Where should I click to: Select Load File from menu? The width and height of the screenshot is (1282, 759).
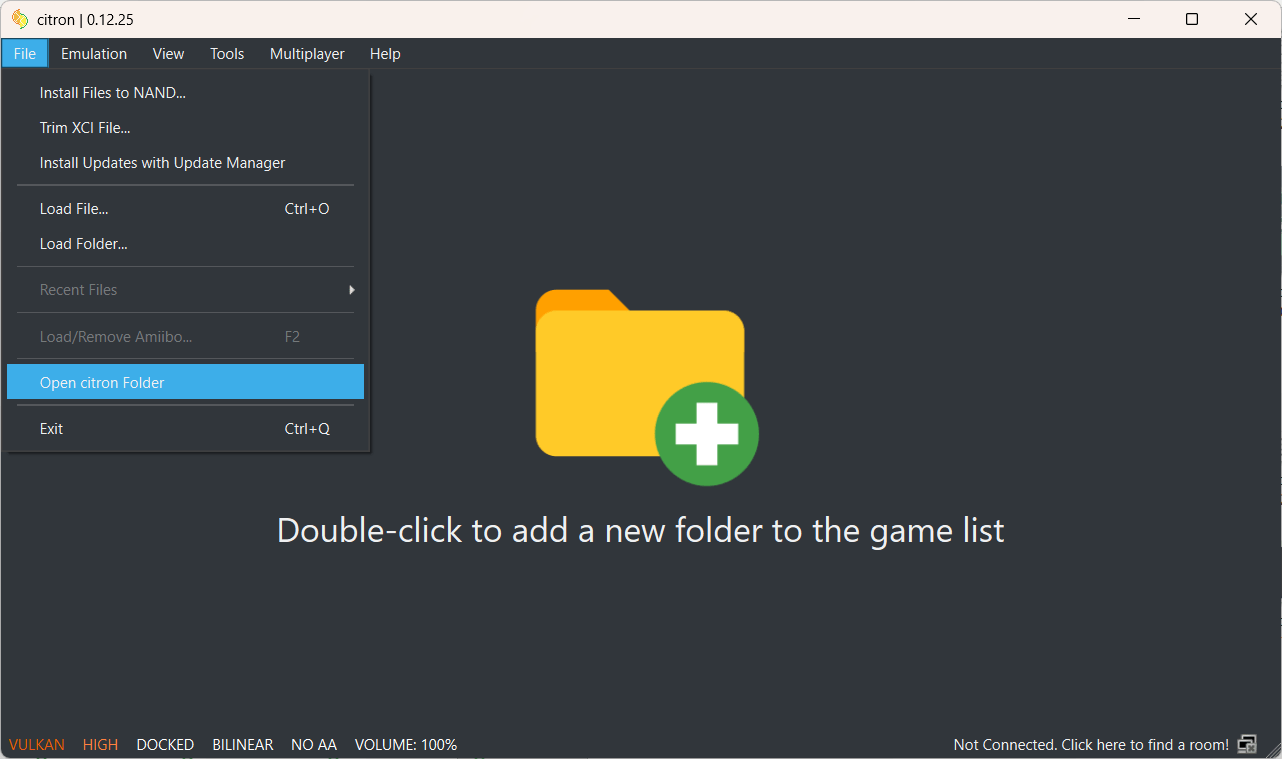185,209
